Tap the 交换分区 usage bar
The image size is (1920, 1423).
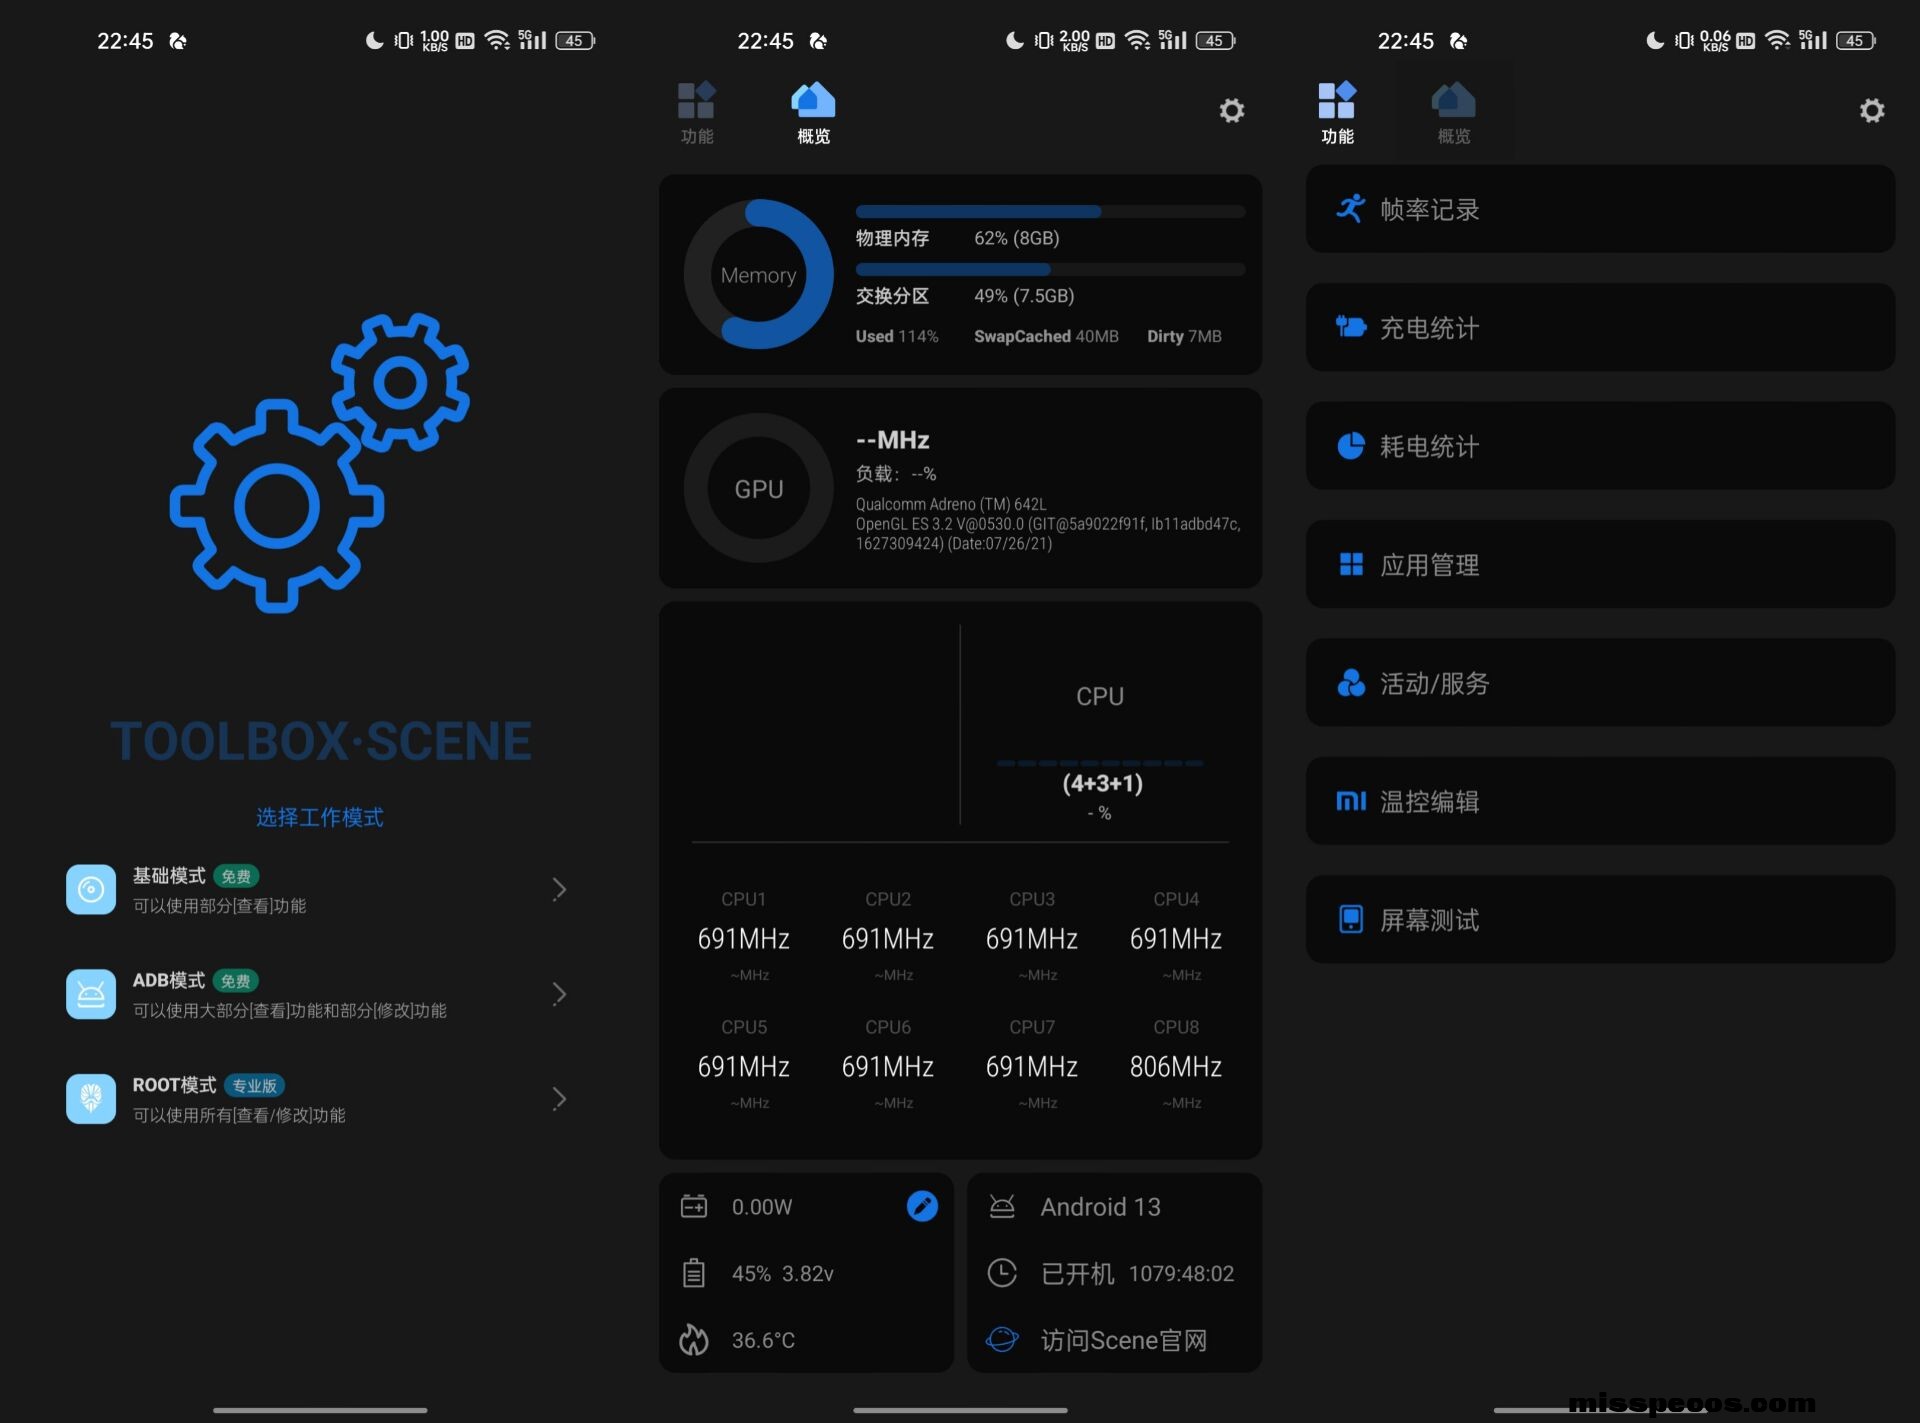pos(1050,270)
